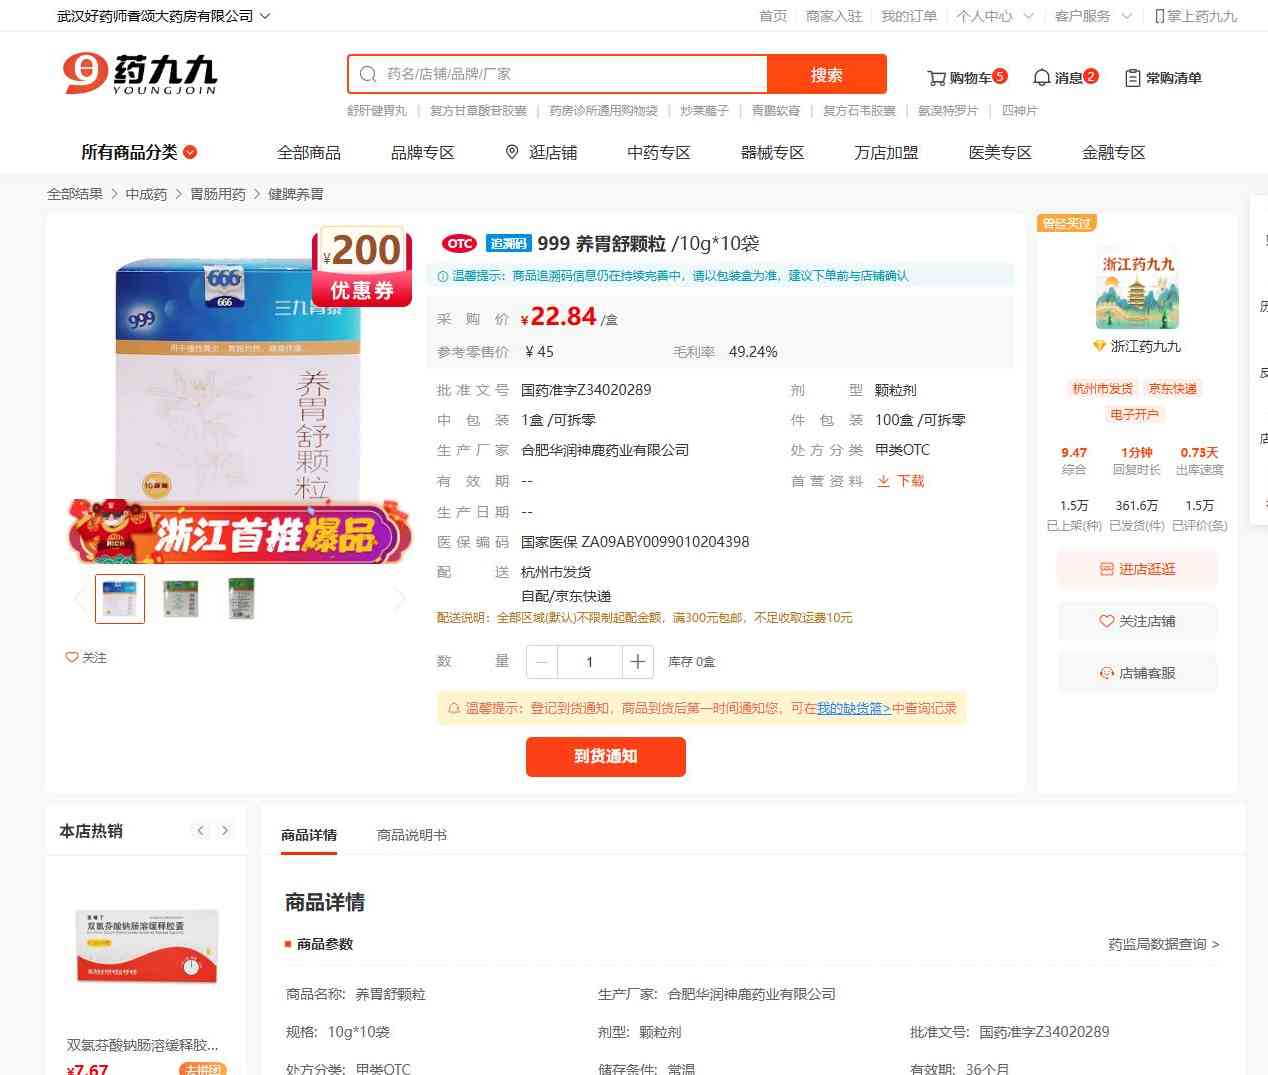Click the orange 搜索 search button
This screenshot has height=1075, width=1268.
pos(826,74)
